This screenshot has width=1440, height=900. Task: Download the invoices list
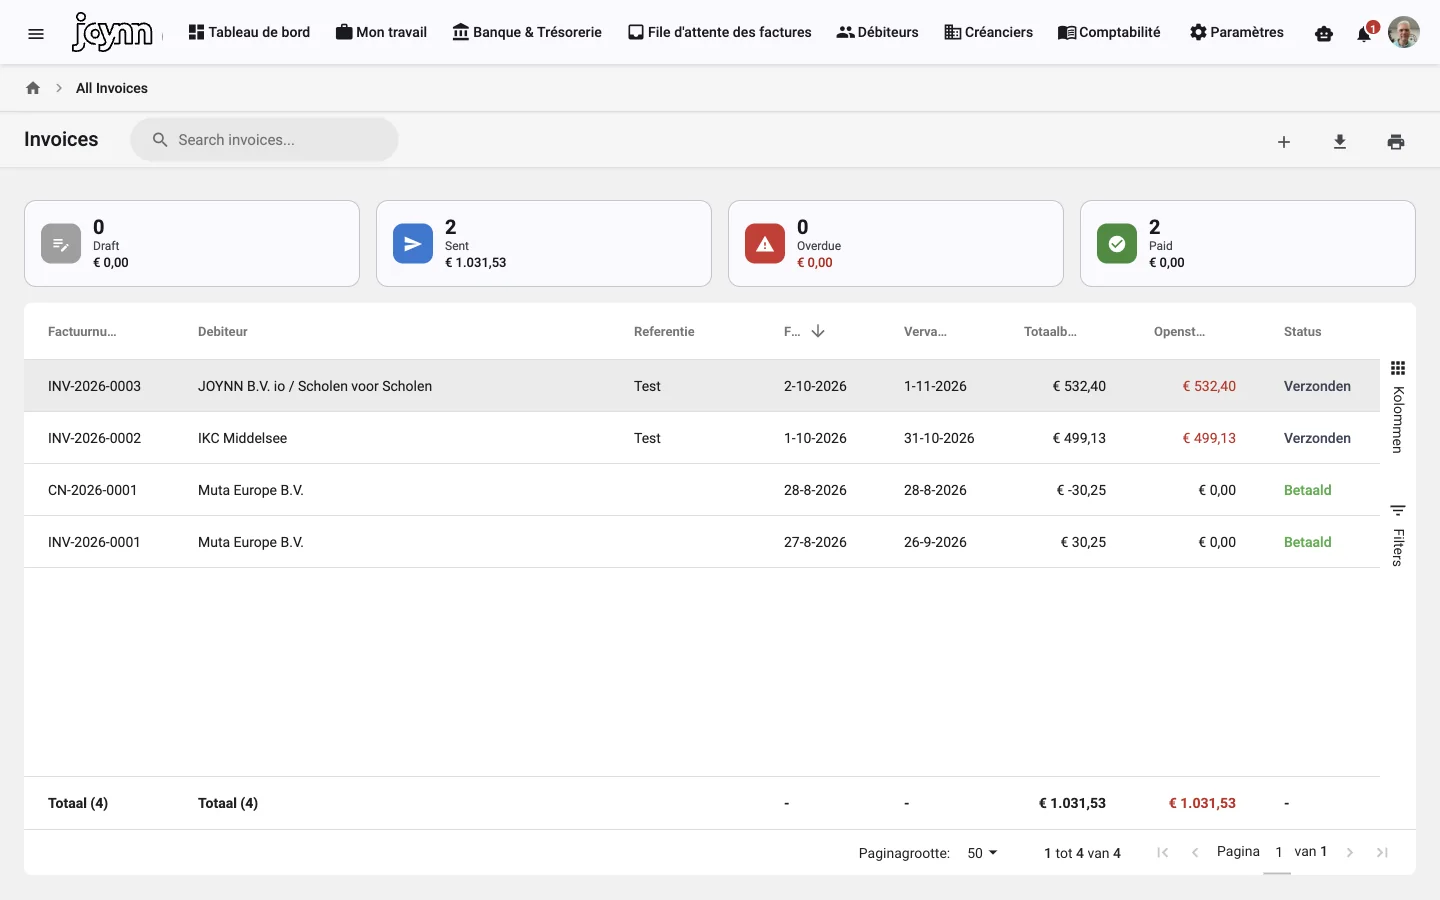tap(1340, 142)
